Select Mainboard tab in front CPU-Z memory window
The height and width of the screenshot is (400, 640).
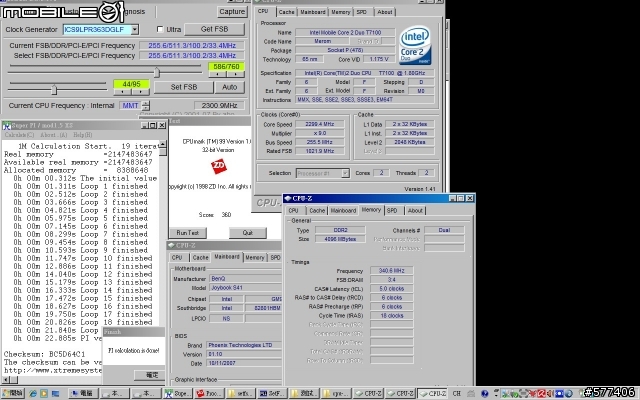click(x=343, y=211)
